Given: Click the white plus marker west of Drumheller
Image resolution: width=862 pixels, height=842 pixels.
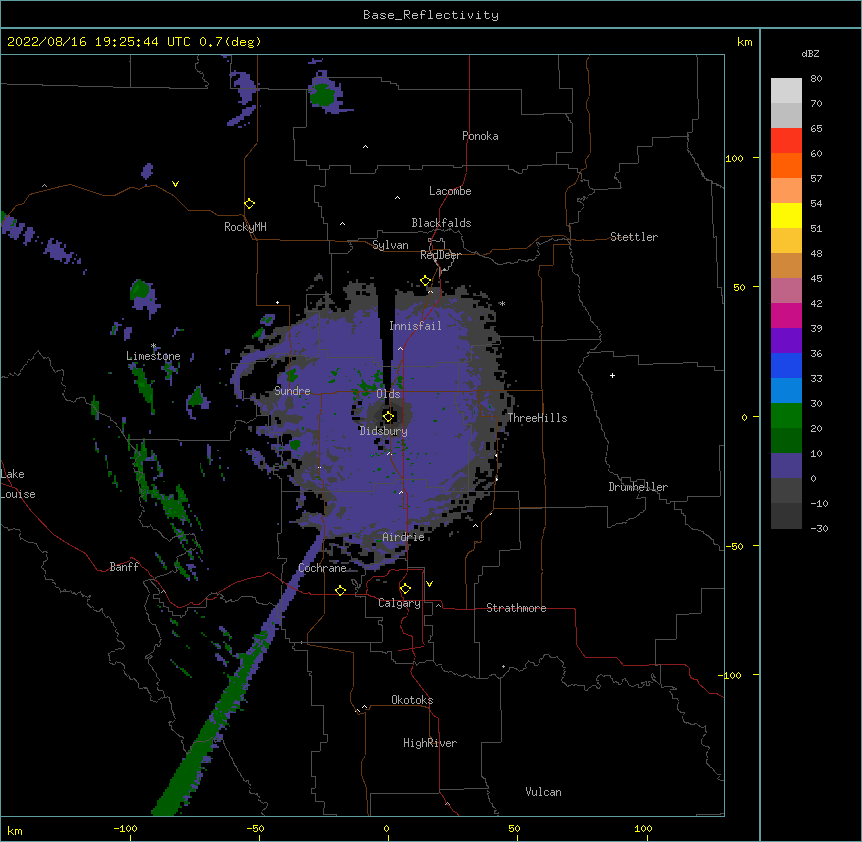Looking at the screenshot, I should 612,375.
